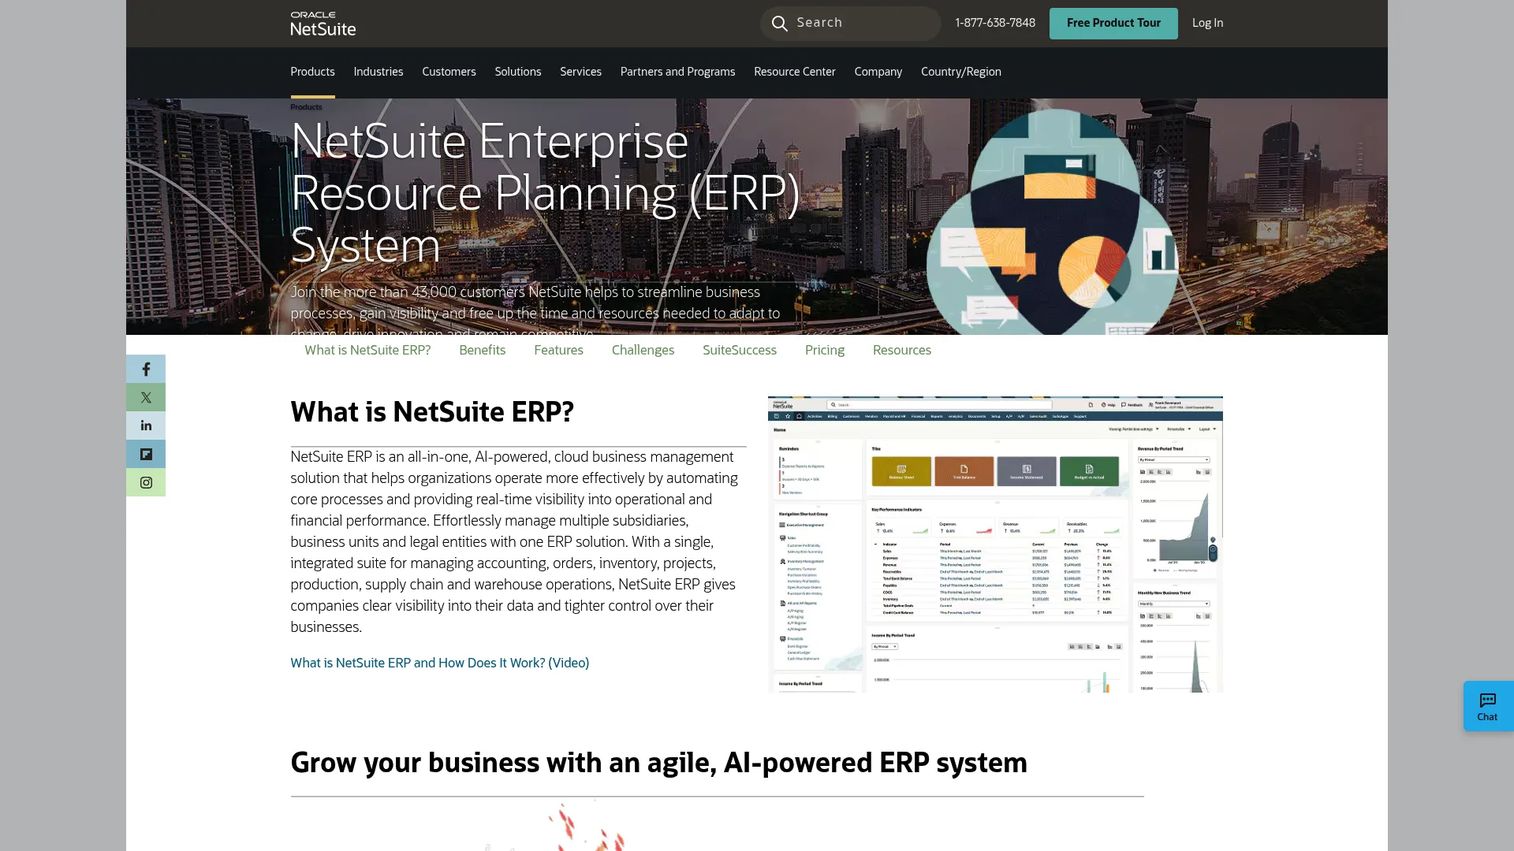The image size is (1514, 851).
Task: Open What is NetSuite ERP video link
Action: tap(440, 663)
